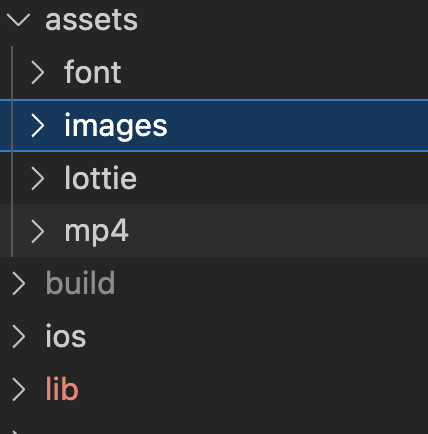Viewport: 428px width, 434px height.
Task: Click the images folder label
Action: [x=116, y=126]
